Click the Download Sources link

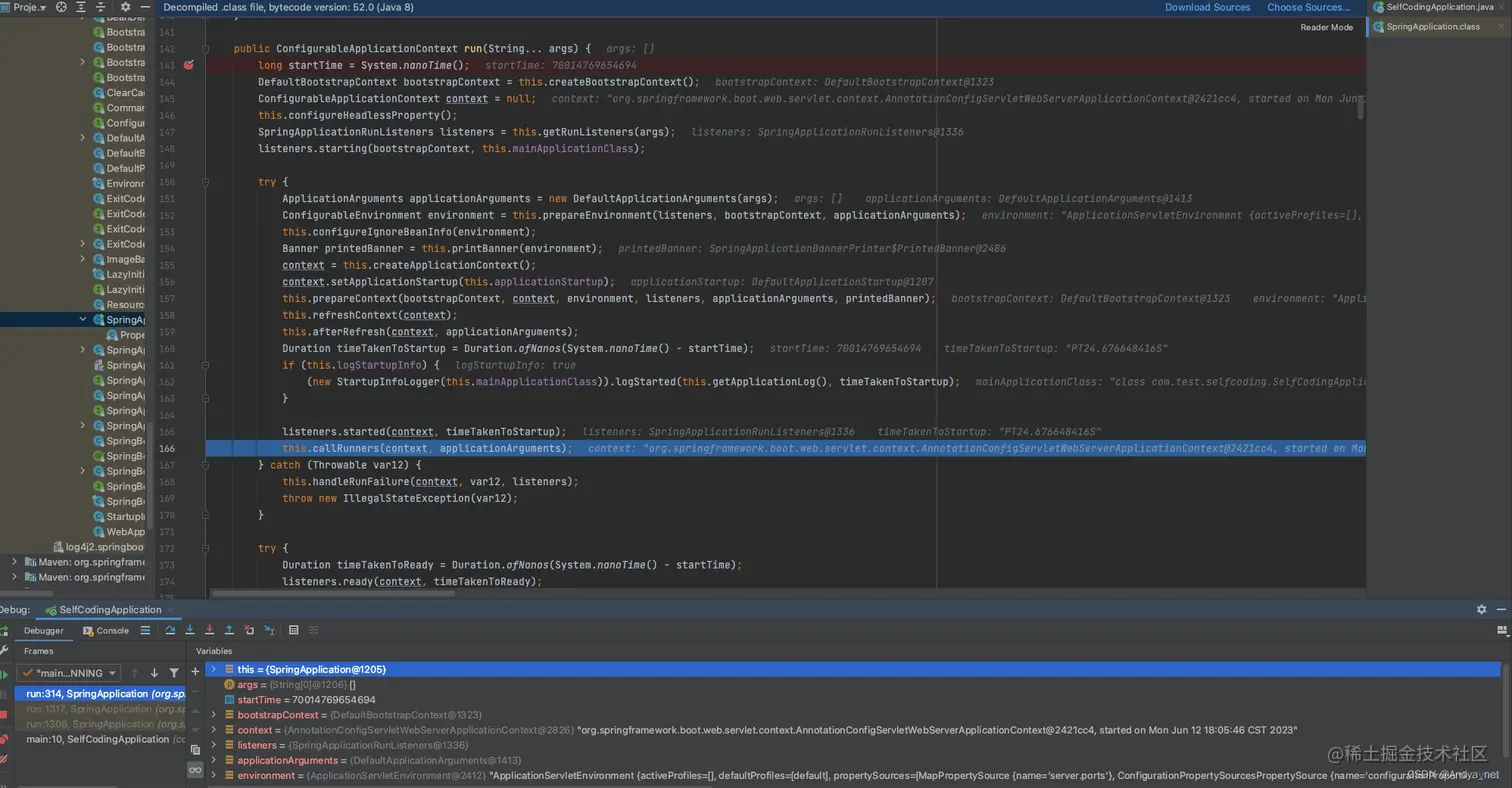(1207, 7)
